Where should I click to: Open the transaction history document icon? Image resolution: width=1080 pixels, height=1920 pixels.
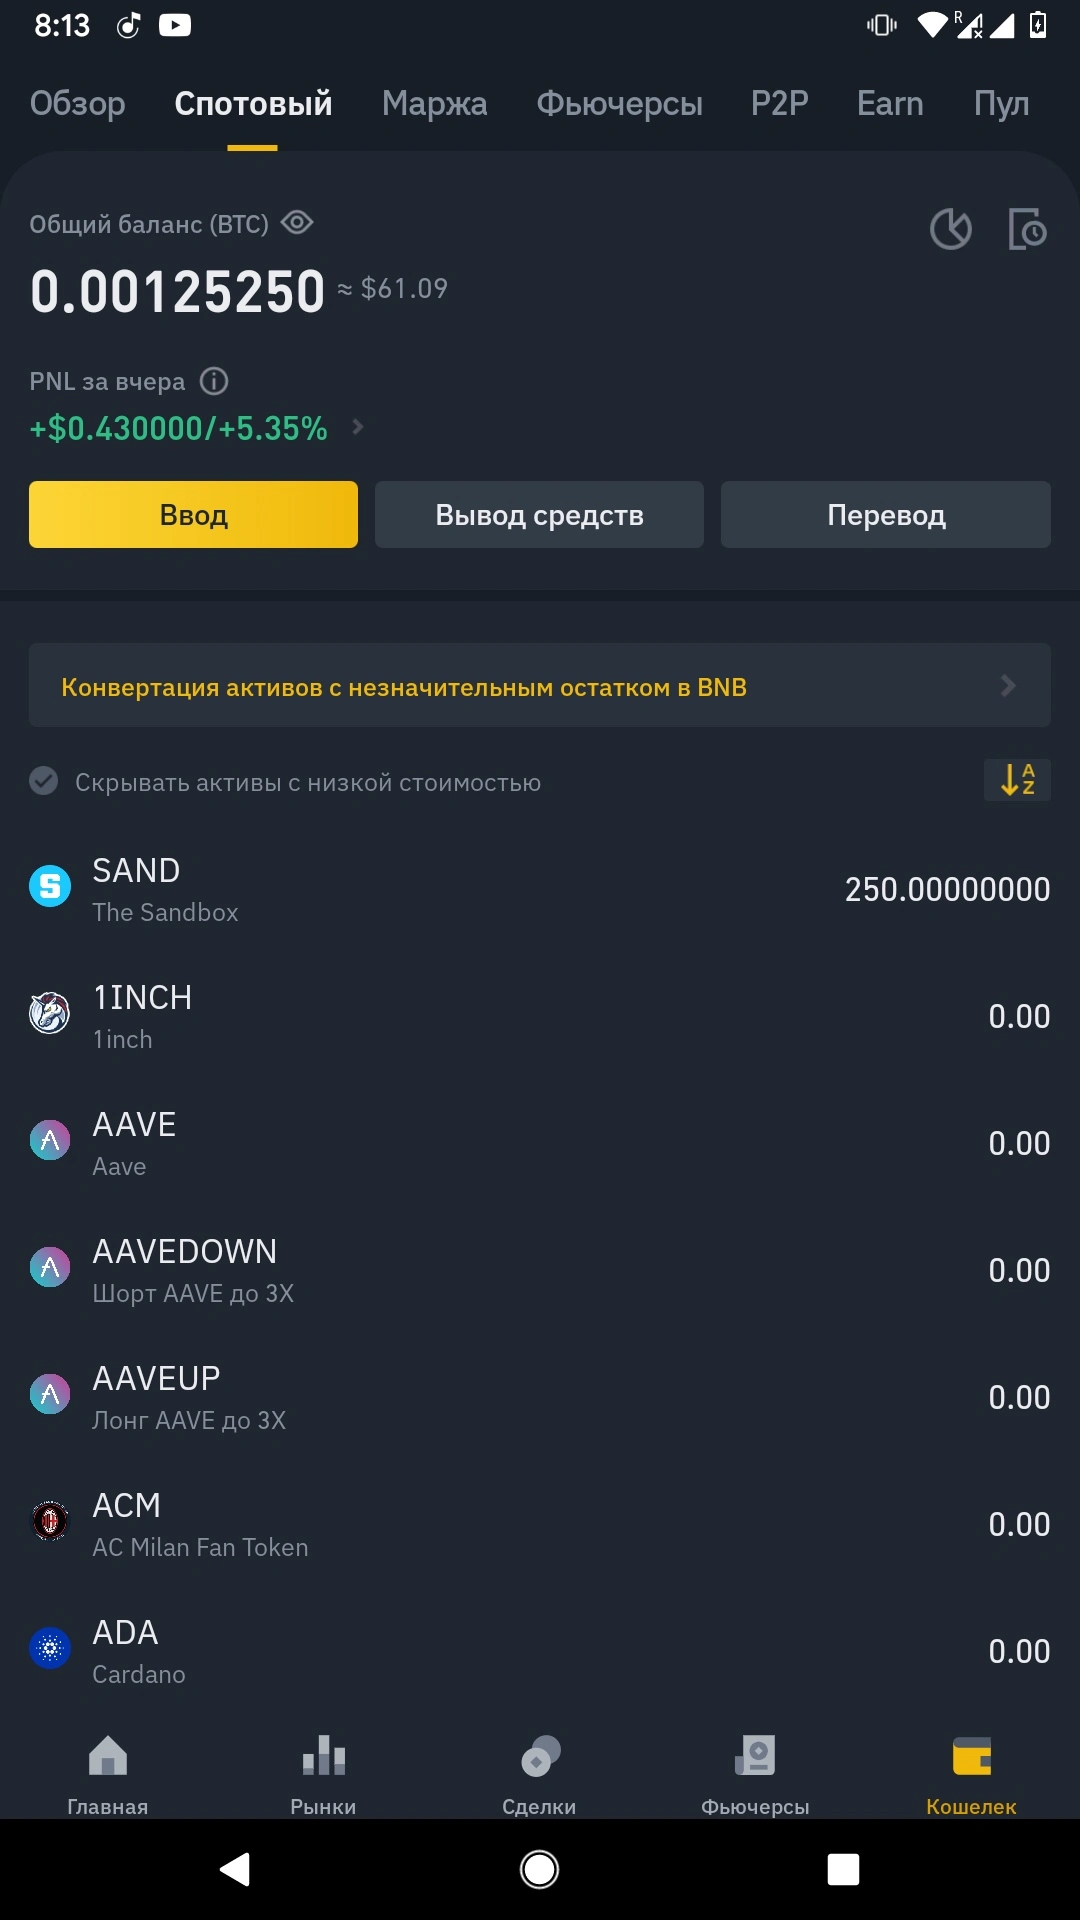(x=1027, y=229)
